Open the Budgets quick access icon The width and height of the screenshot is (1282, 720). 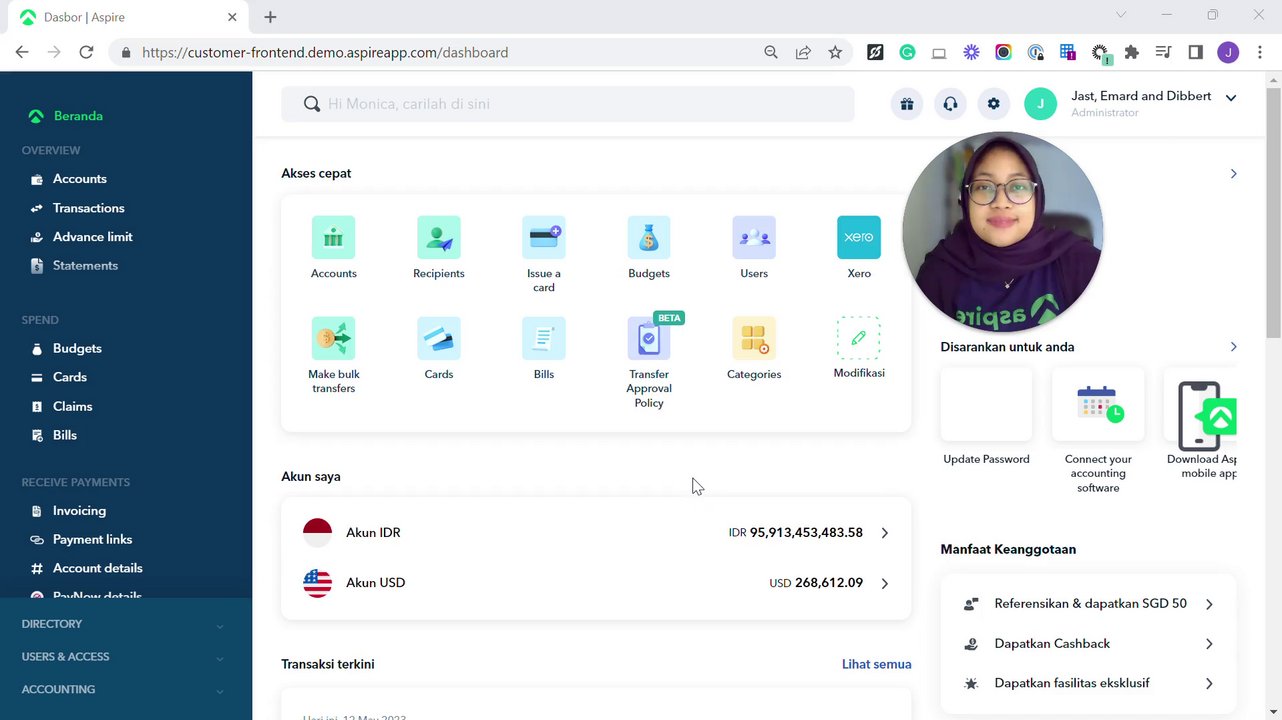(649, 237)
